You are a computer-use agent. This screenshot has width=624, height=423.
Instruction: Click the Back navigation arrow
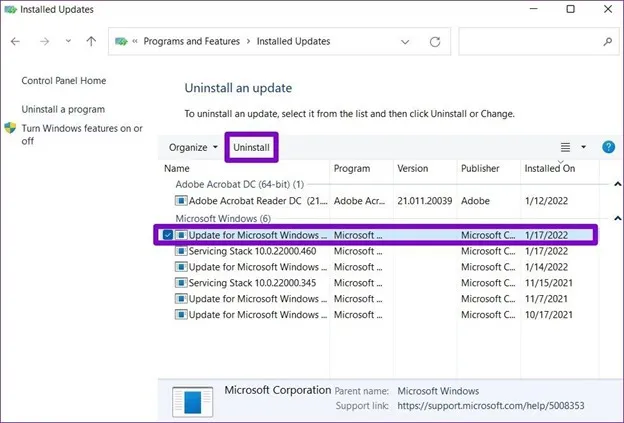[16, 41]
